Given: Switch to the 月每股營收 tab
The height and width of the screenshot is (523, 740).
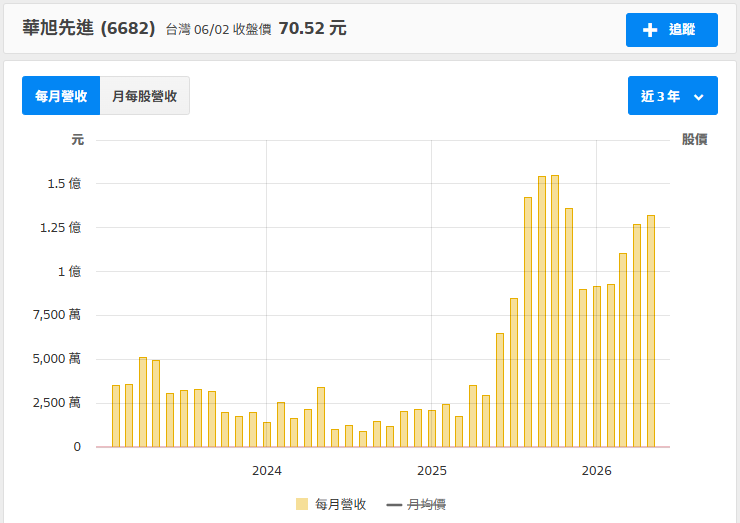Looking at the screenshot, I should click(x=144, y=96).
